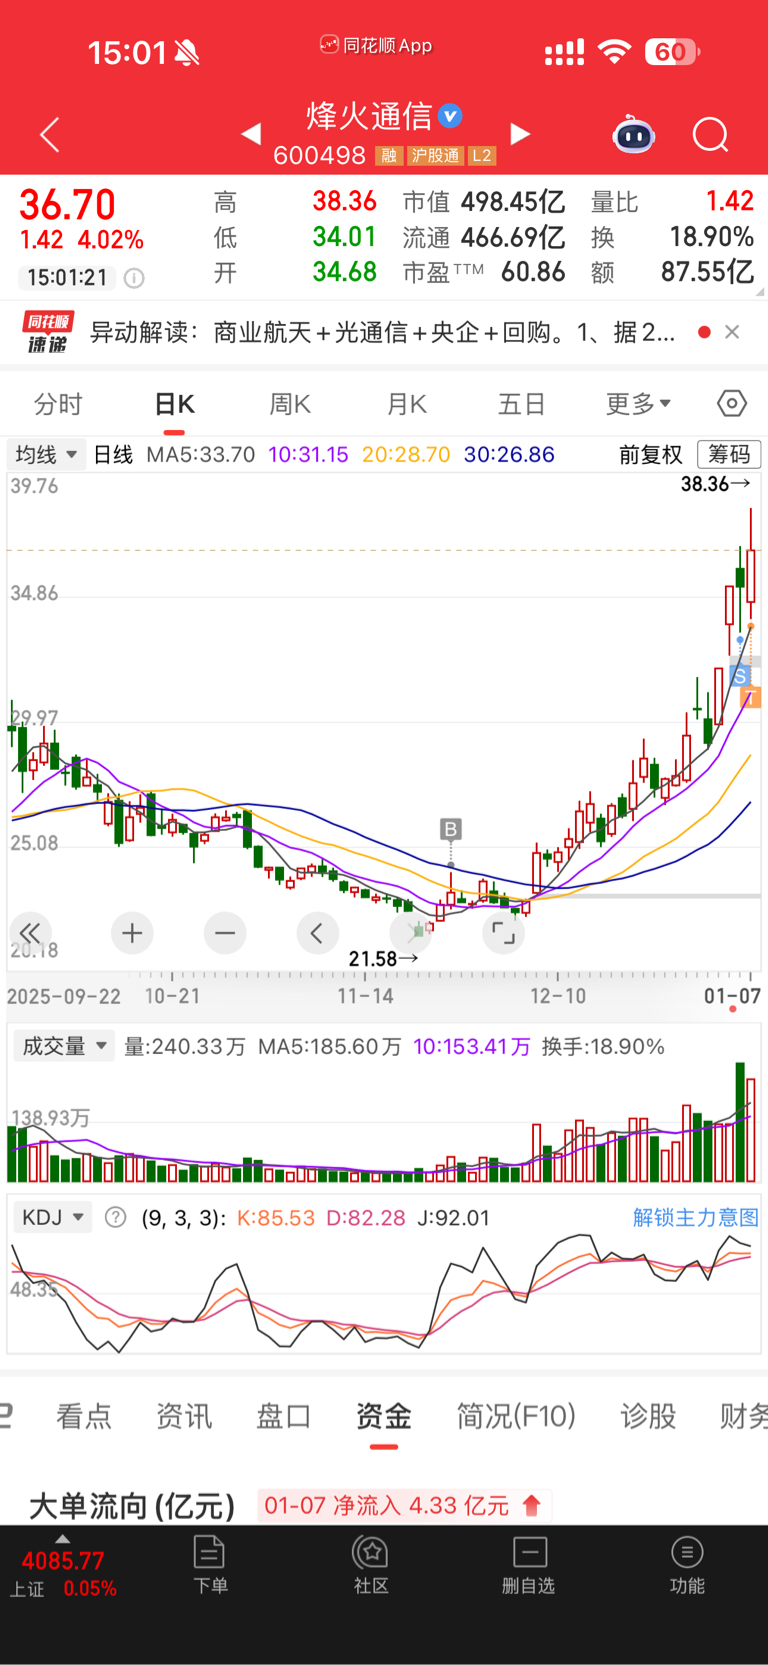Tap 大单流向 (亿元) heading
This screenshot has width=768, height=1665.
point(132,1506)
